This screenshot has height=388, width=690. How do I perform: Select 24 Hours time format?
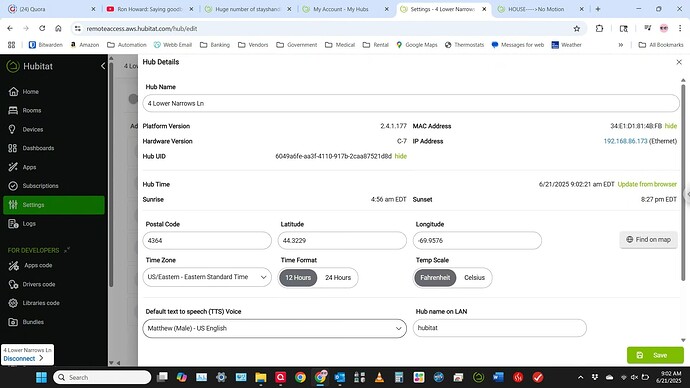point(338,278)
